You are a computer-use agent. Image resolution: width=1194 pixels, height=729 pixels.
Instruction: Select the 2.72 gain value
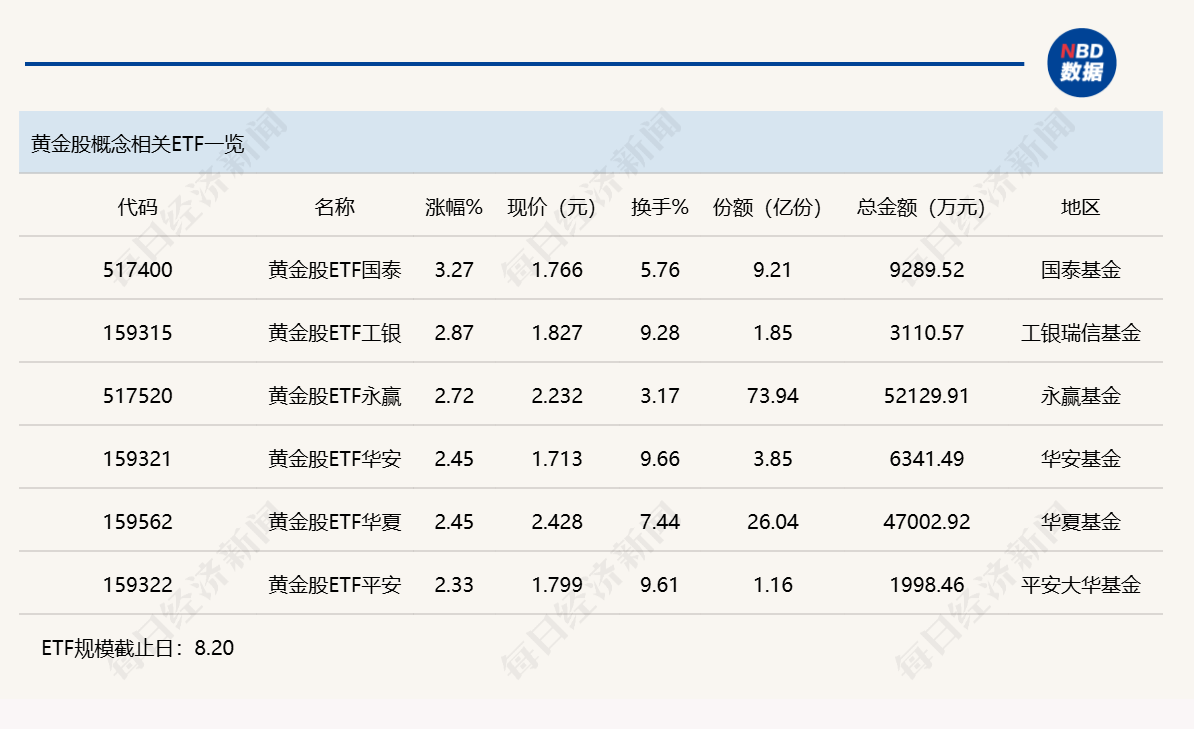(454, 396)
